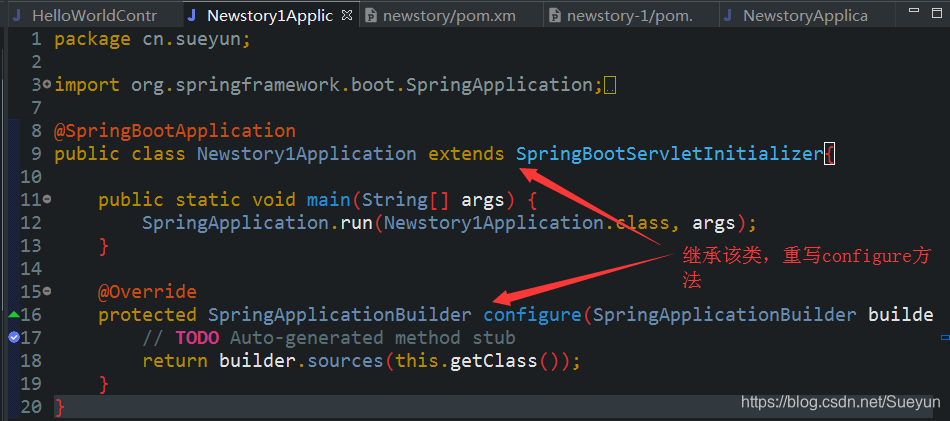Click 'Auto-generated method stub' comment text
Screen dimensions: 950x421
[373, 337]
